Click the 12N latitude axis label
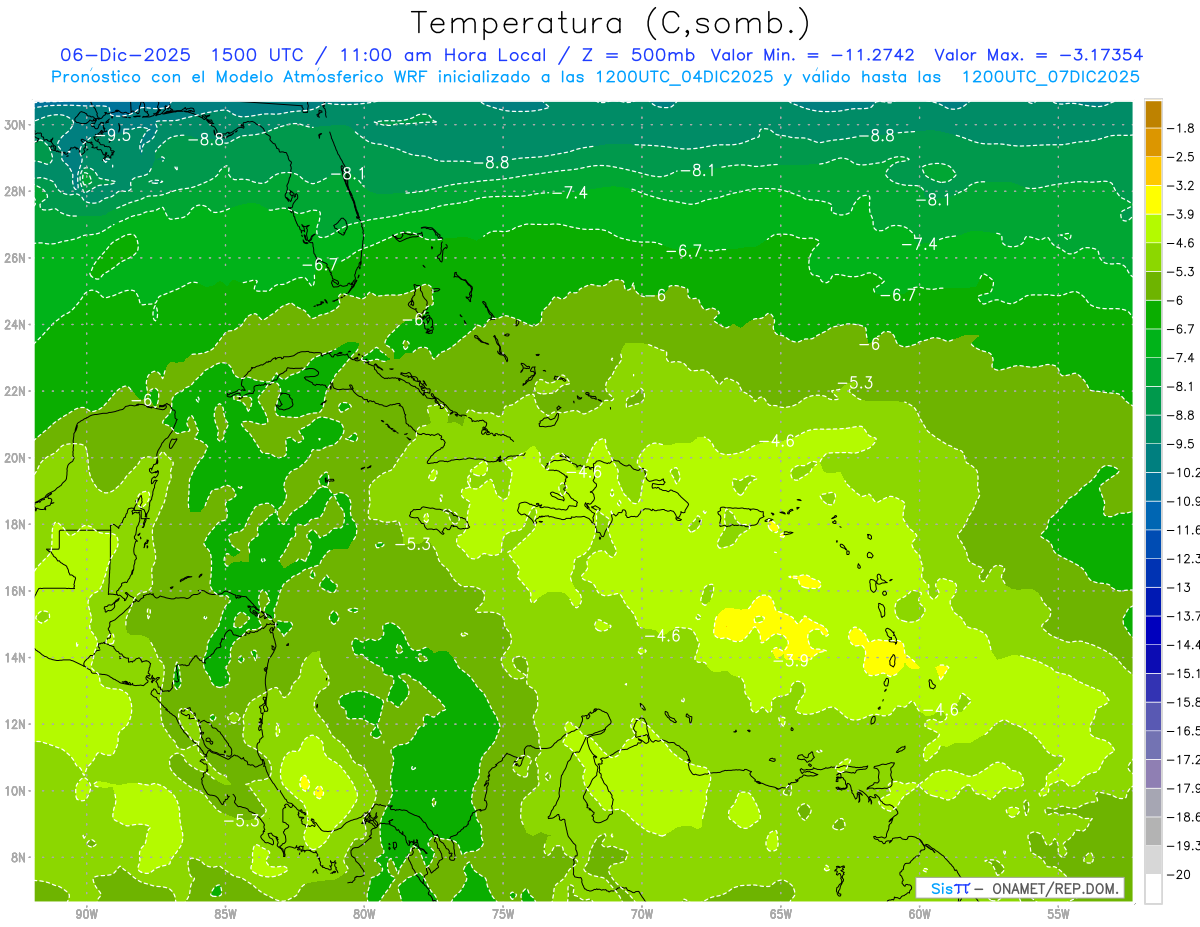The height and width of the screenshot is (927, 1200). tap(16, 724)
